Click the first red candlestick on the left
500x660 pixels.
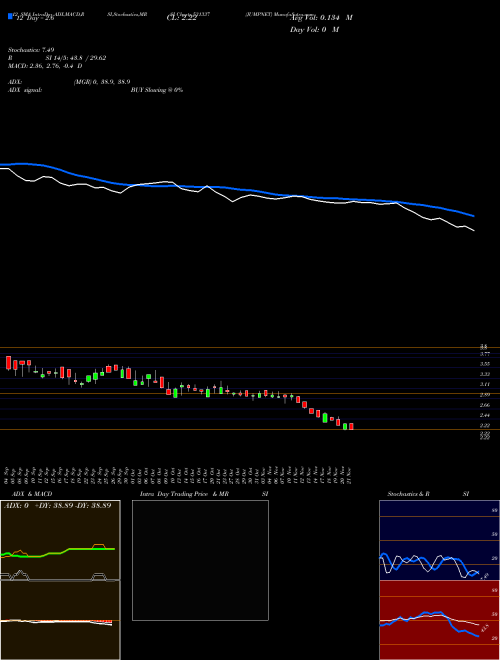[x=8, y=363]
